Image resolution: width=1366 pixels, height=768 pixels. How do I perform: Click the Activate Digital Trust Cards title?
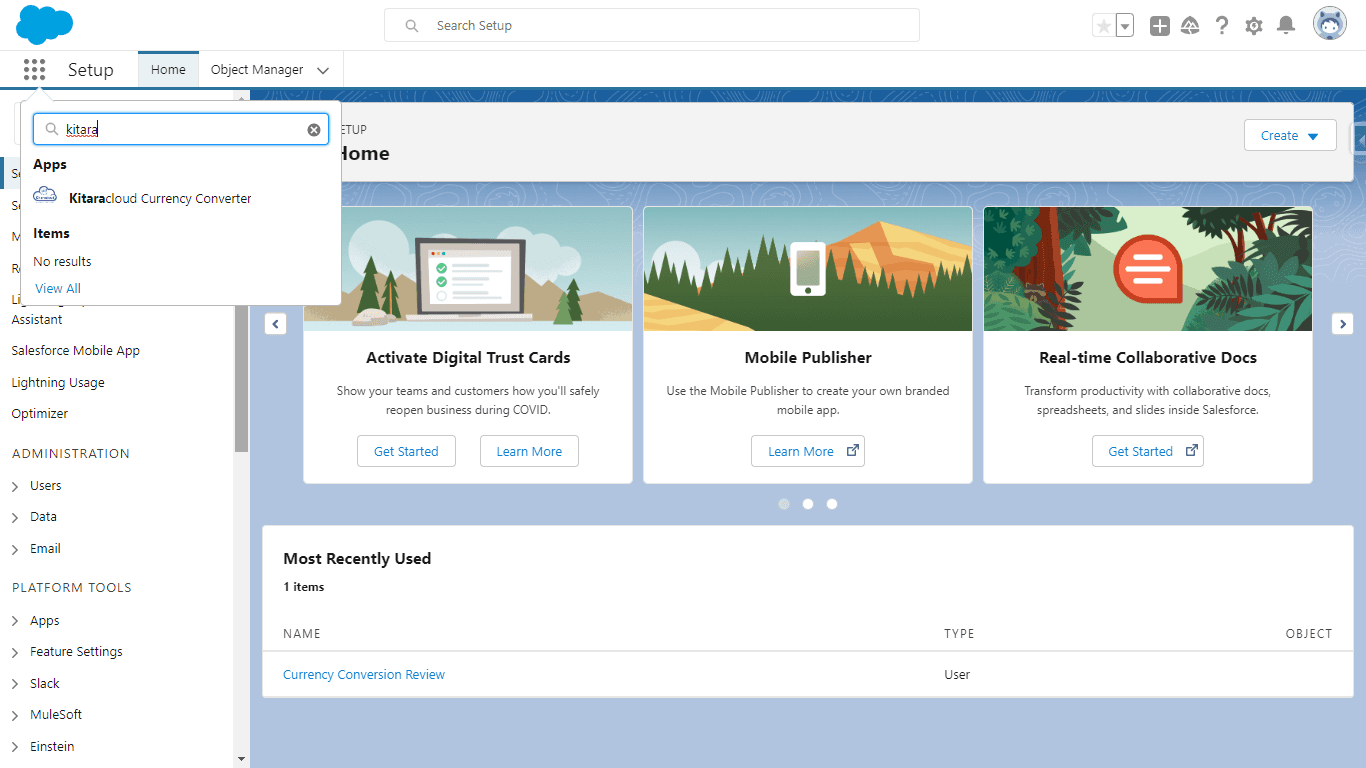point(468,358)
